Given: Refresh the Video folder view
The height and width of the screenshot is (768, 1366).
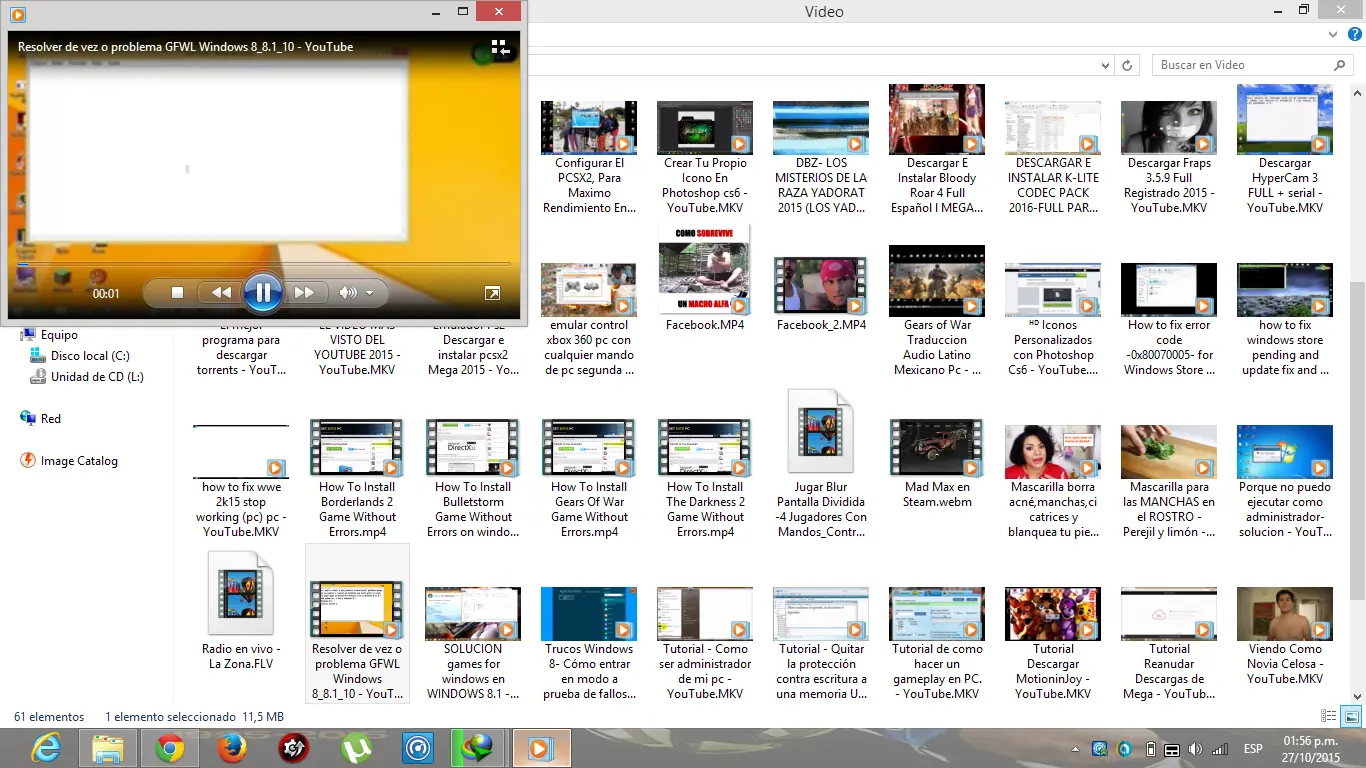Looking at the screenshot, I should (1128, 65).
